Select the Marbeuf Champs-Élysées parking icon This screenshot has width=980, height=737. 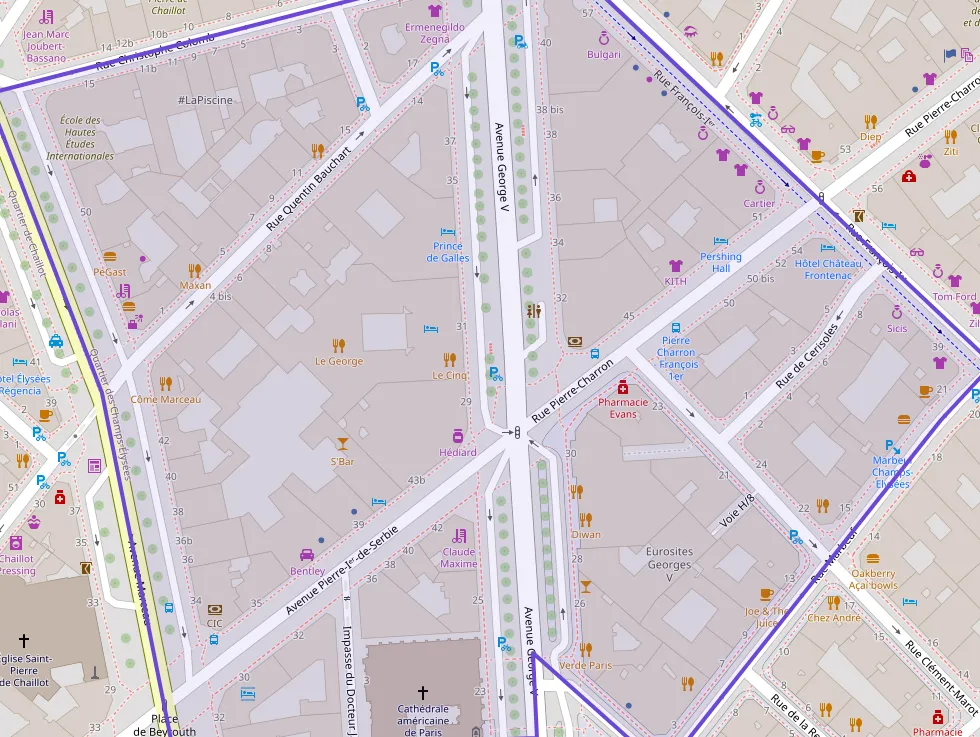[891, 446]
